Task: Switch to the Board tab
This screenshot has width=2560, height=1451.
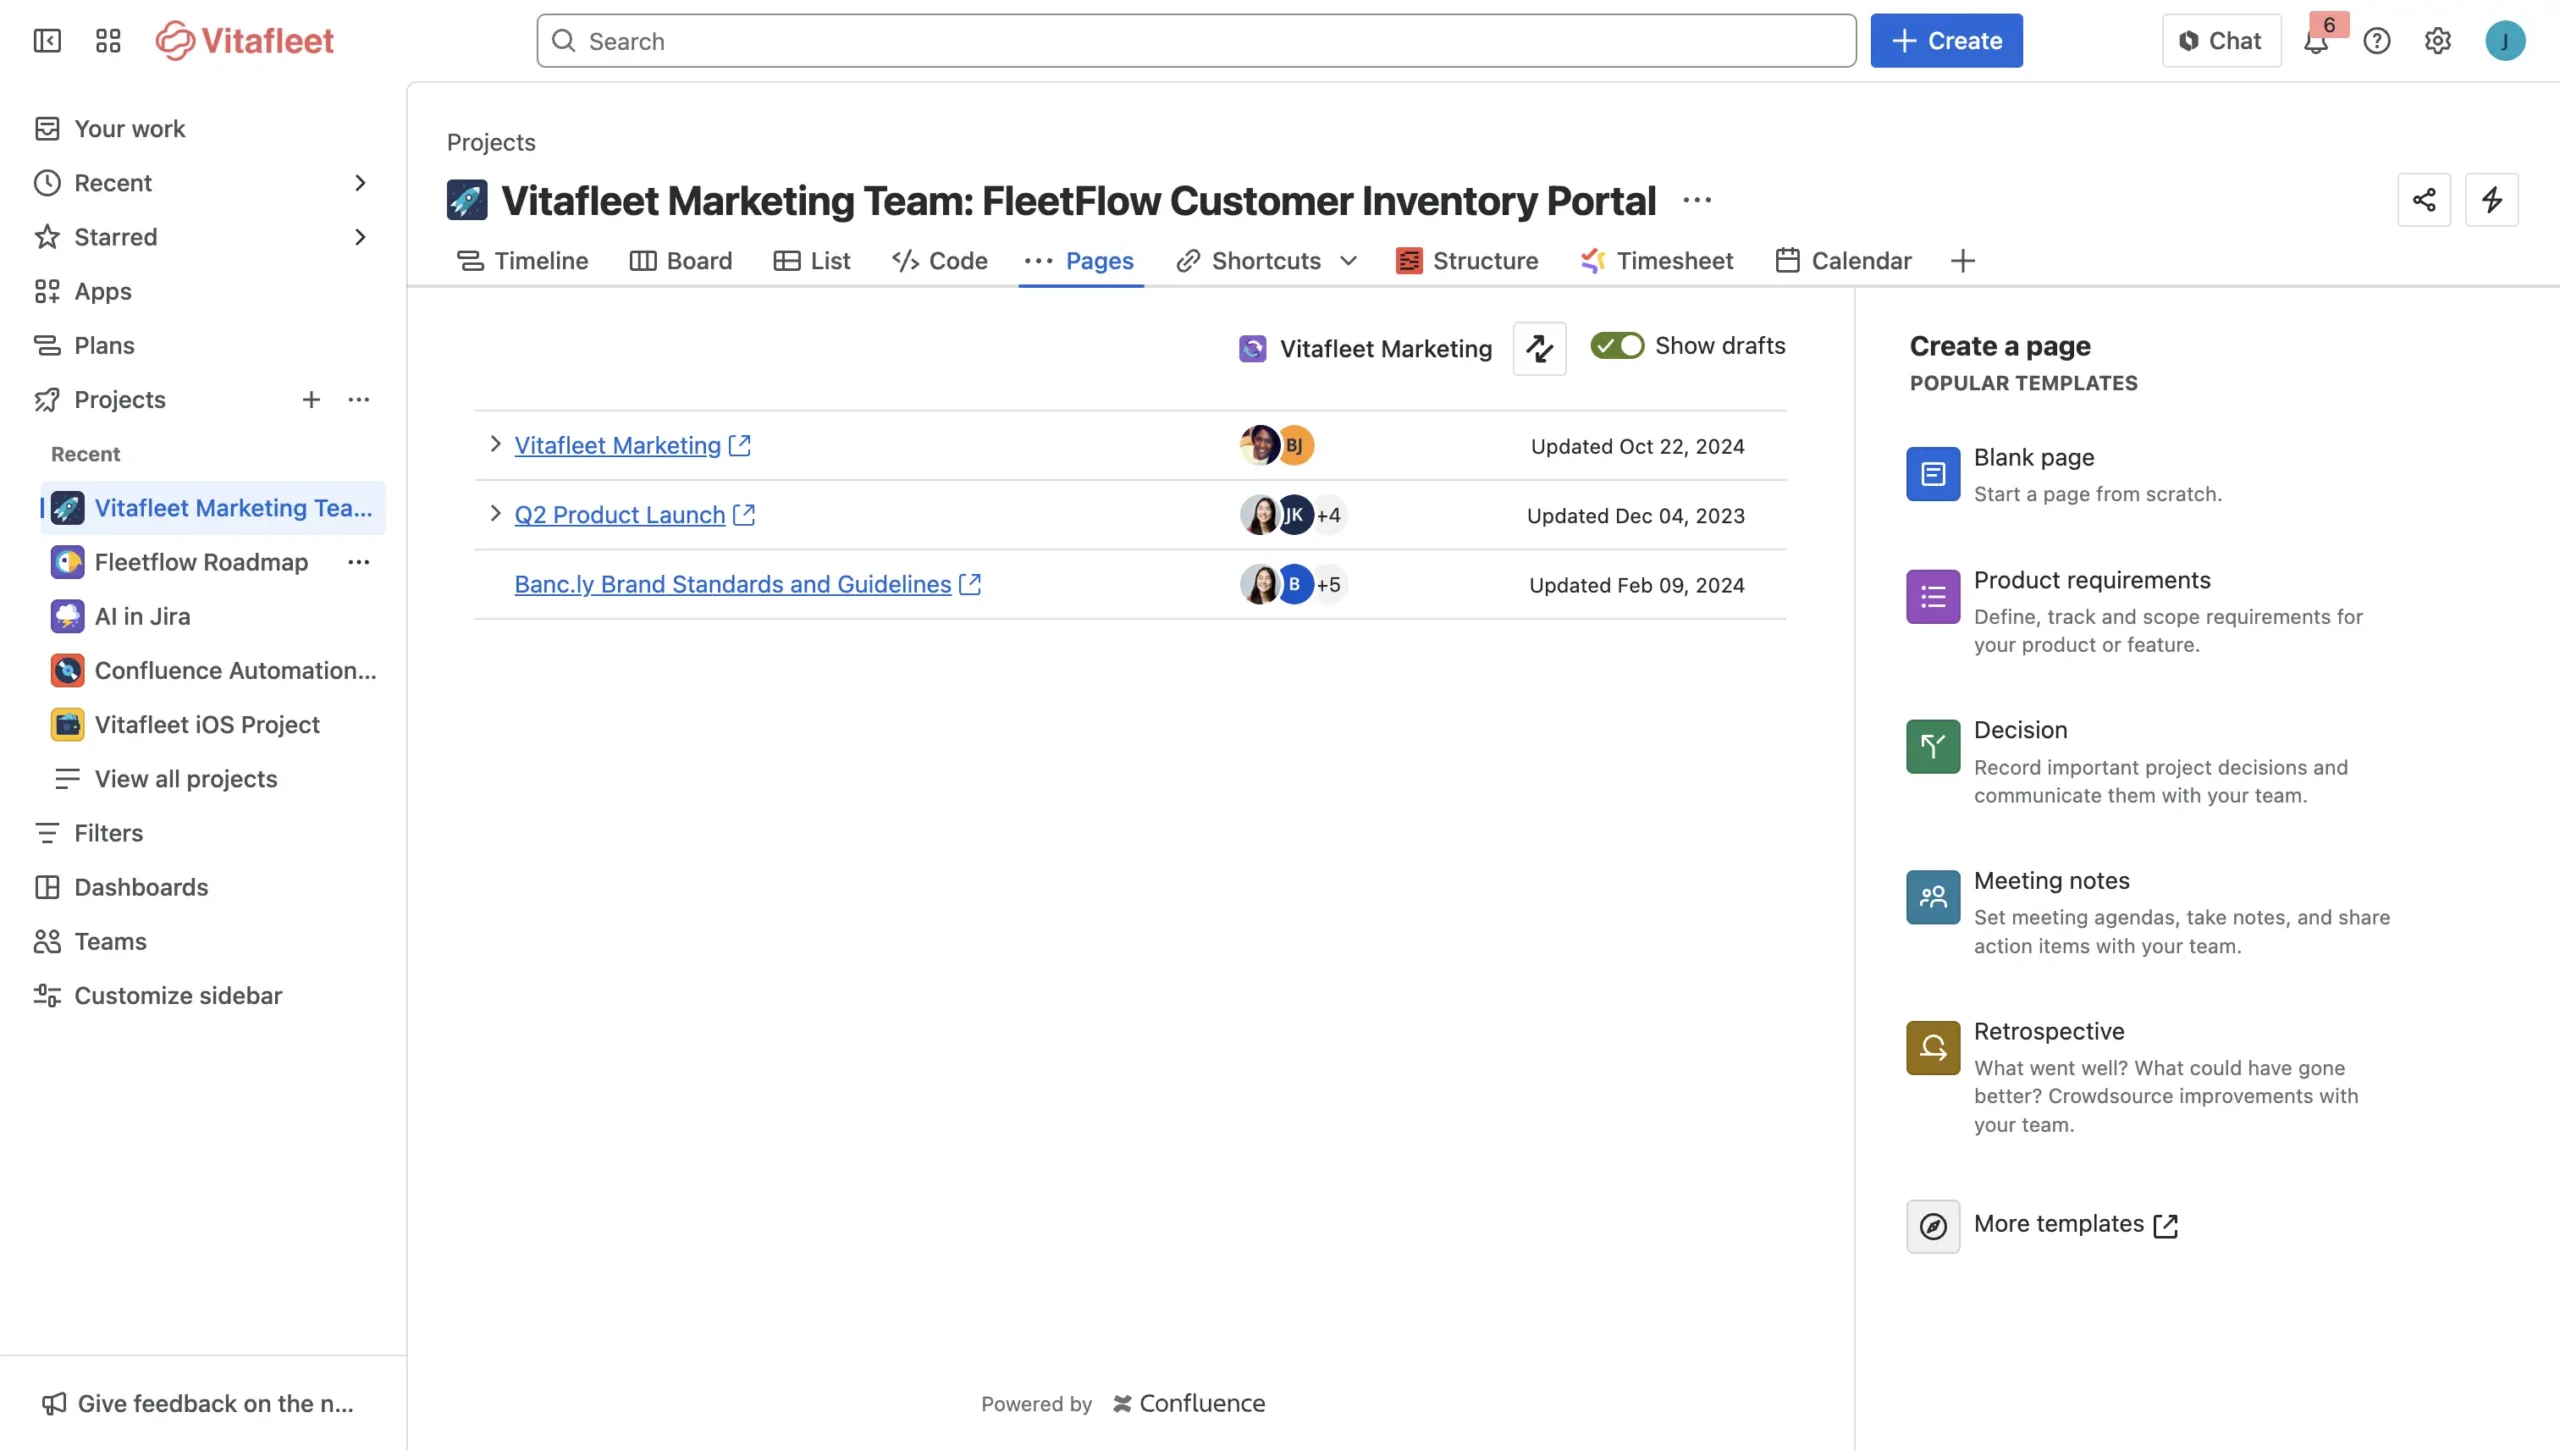Action: coord(681,261)
